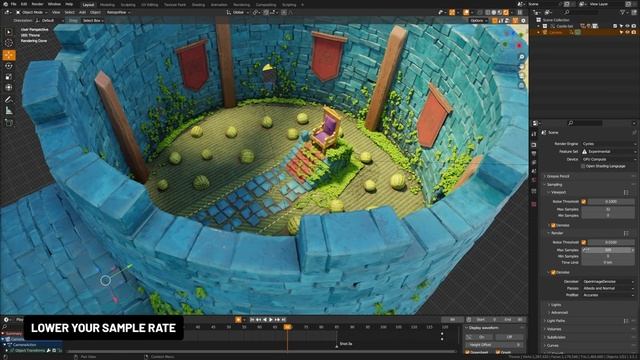Open the View Layer properties tab icon
640x360 pixels.
pos(534,162)
